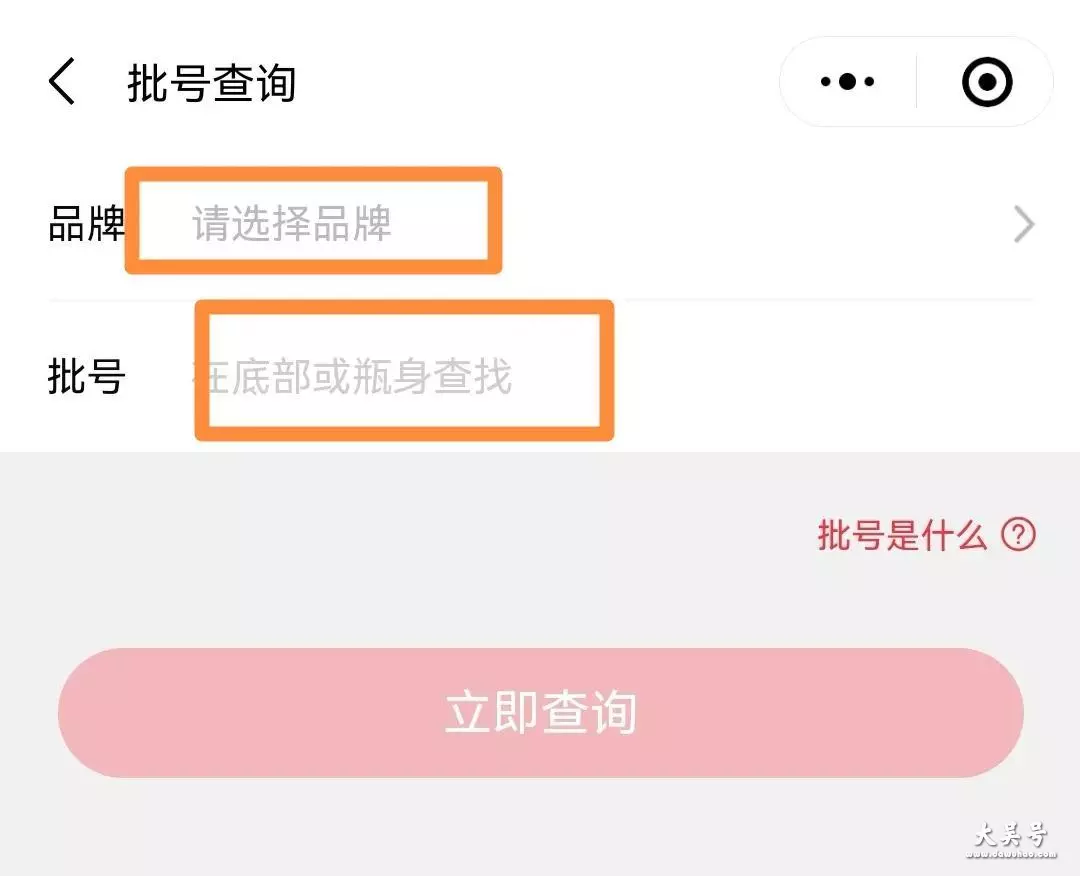The width and height of the screenshot is (1080, 876).
Task: Click the 大吴号 watermark logo
Action: (1010, 834)
